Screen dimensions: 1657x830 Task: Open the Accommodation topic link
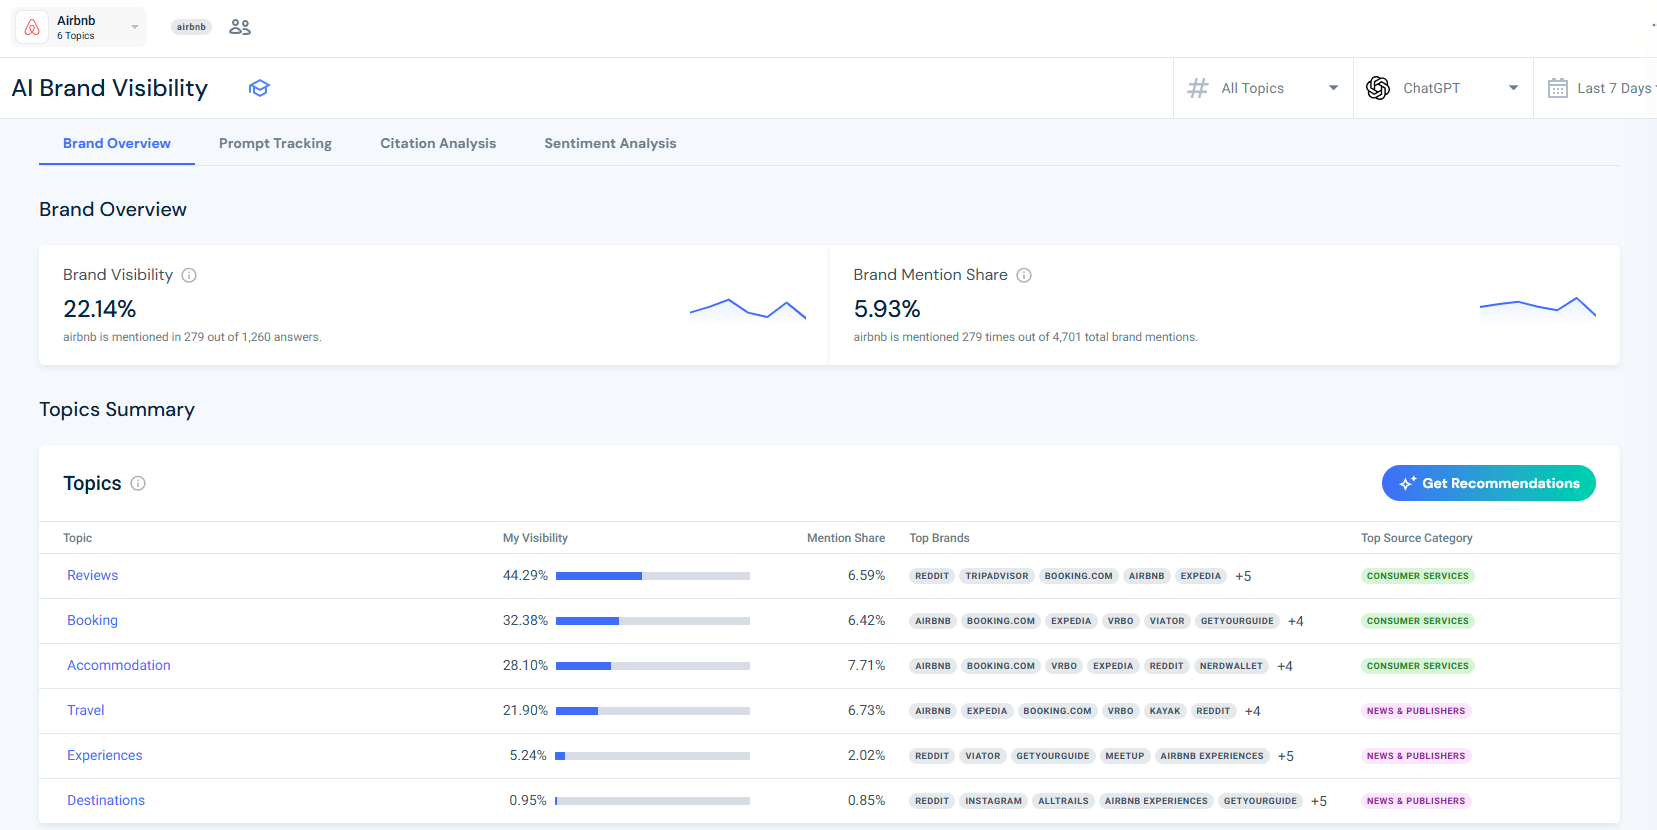118,665
